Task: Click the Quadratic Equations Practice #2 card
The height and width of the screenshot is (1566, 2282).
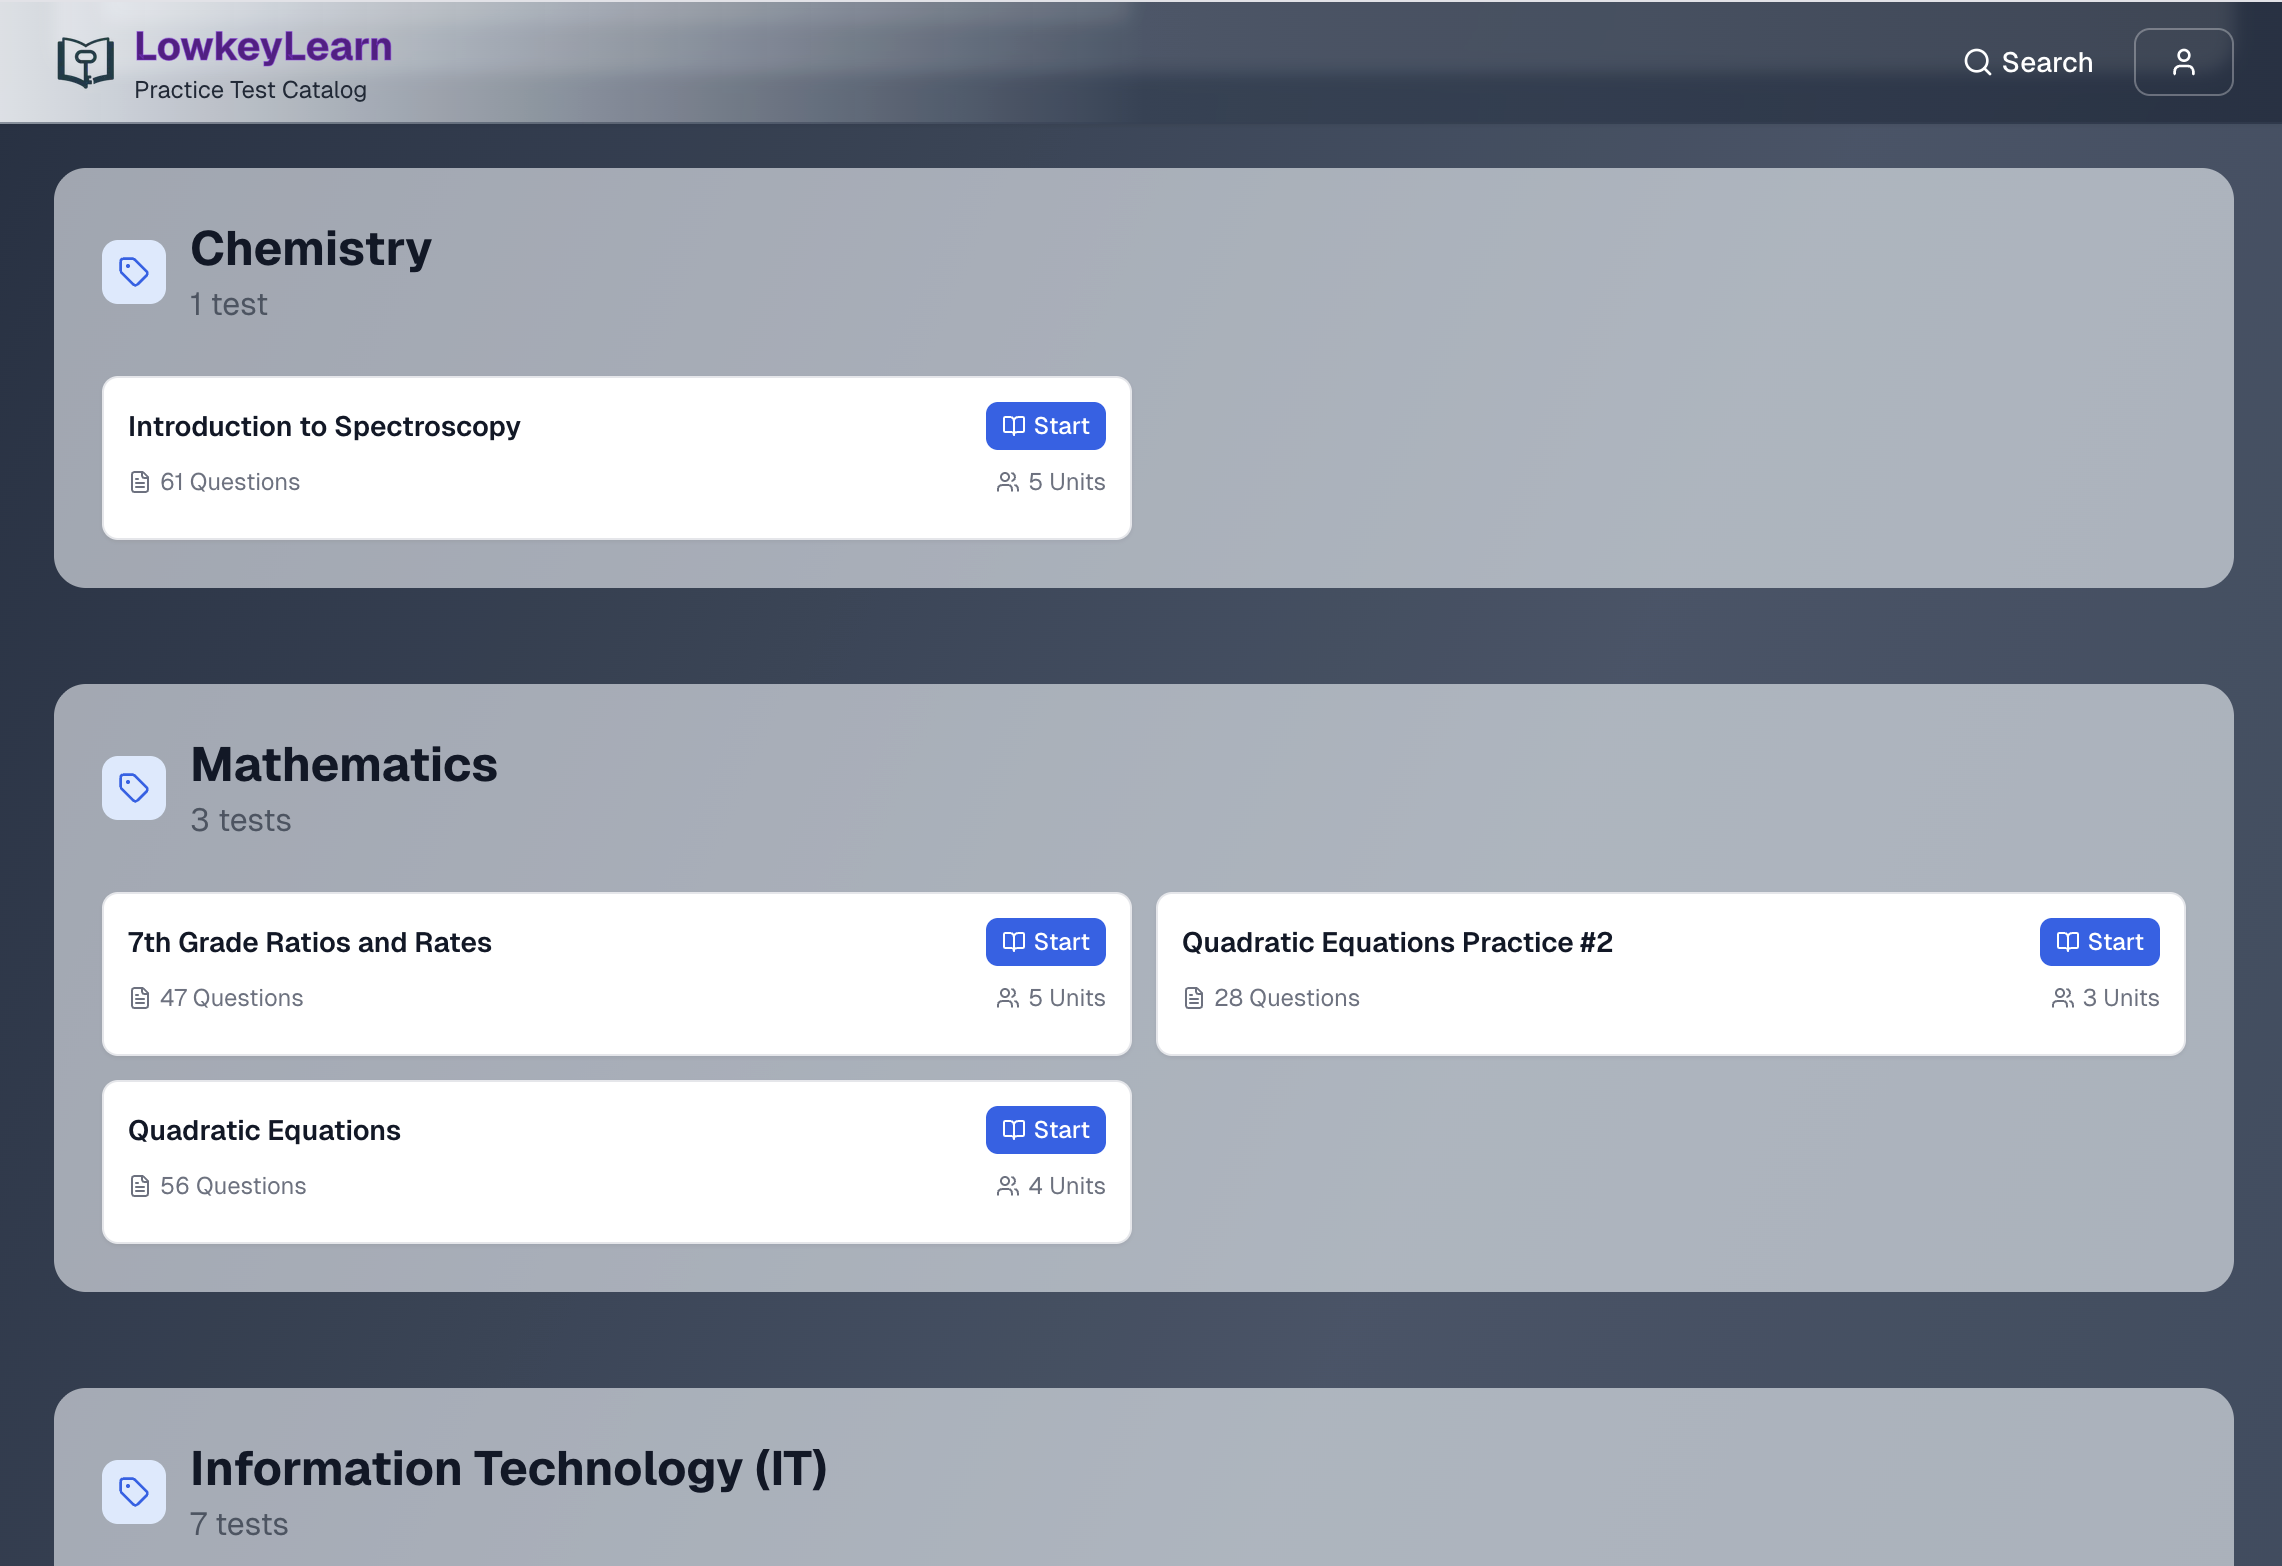Action: click(1670, 973)
